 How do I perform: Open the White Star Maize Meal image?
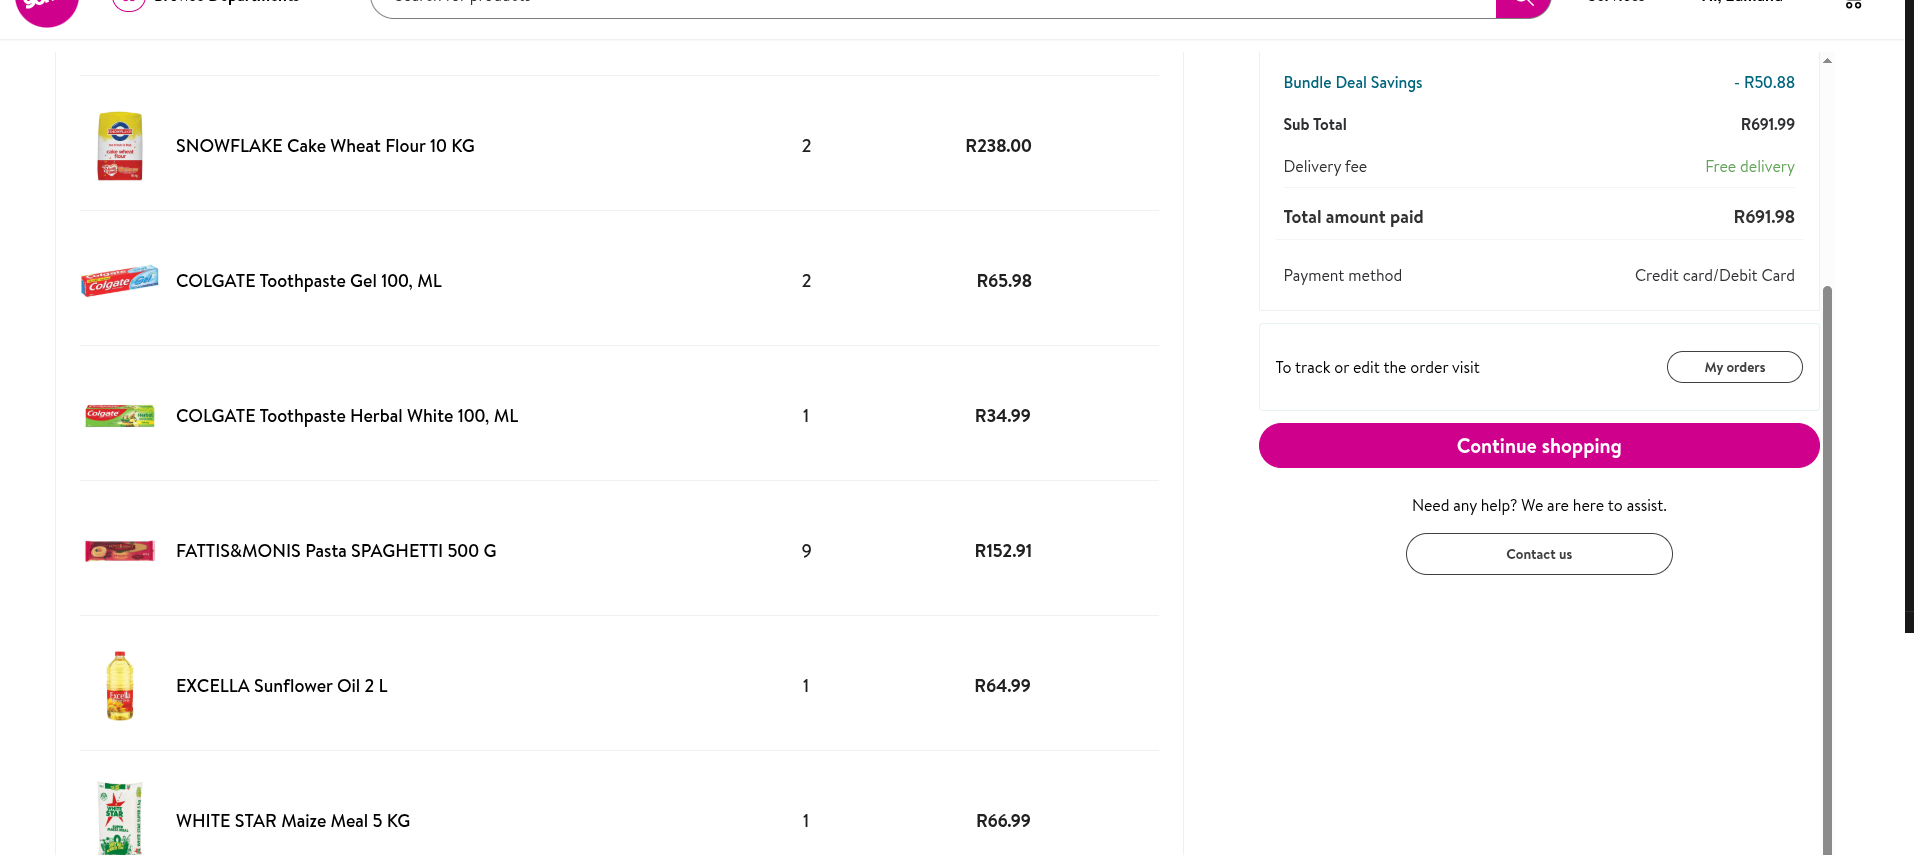pos(120,819)
